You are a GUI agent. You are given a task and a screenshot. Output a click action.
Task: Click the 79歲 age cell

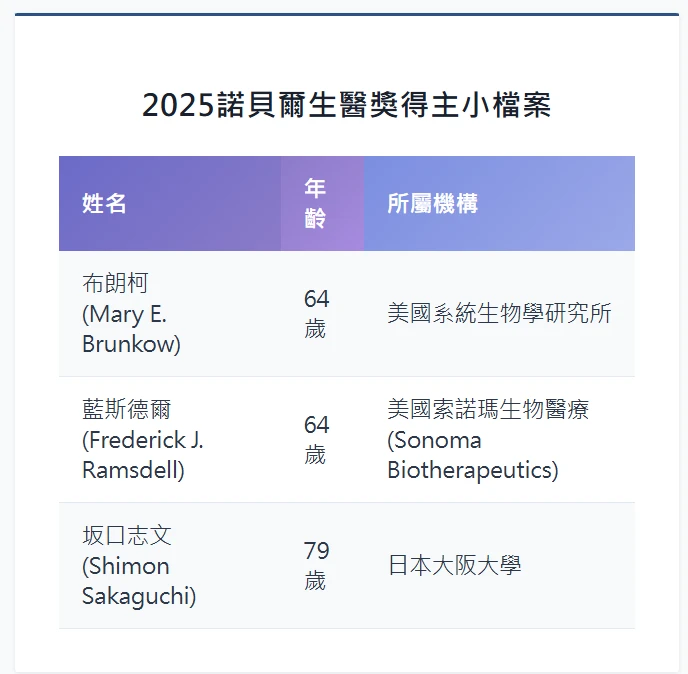pyautogui.click(x=316, y=566)
